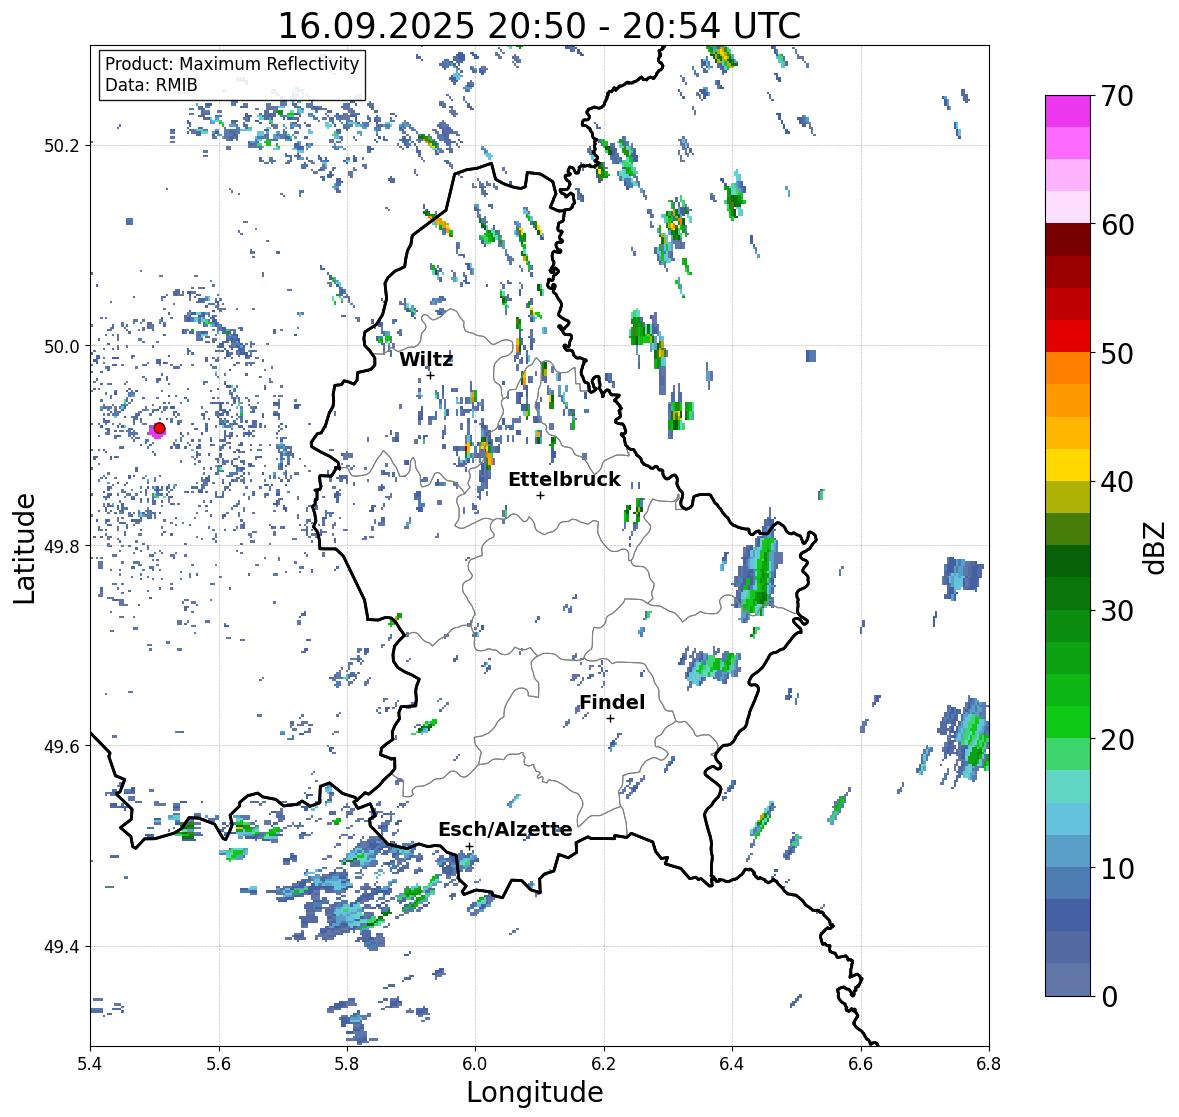This screenshot has height=1117, width=1179.
Task: Click the Esch/Alzette city label
Action: (505, 829)
